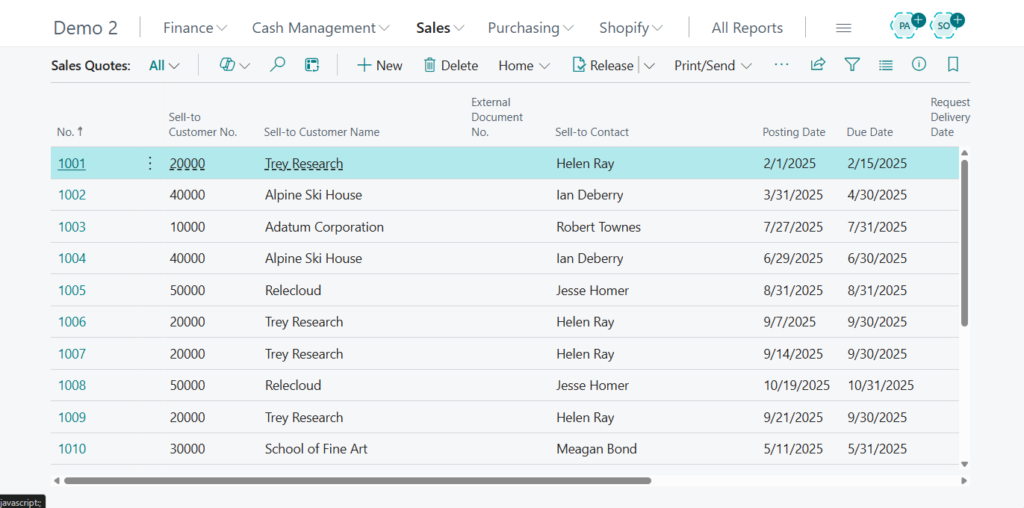
Task: Click the Analyze mode icon beside search
Action: point(312,65)
